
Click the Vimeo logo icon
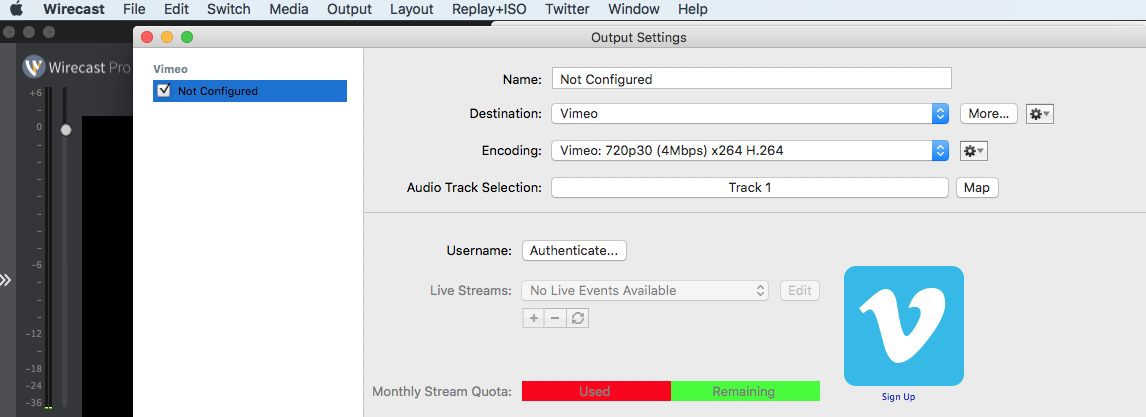point(903,325)
